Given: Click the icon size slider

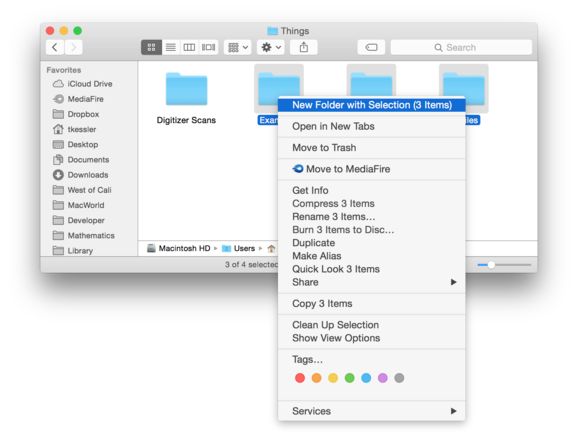Looking at the screenshot, I should coord(504,265).
